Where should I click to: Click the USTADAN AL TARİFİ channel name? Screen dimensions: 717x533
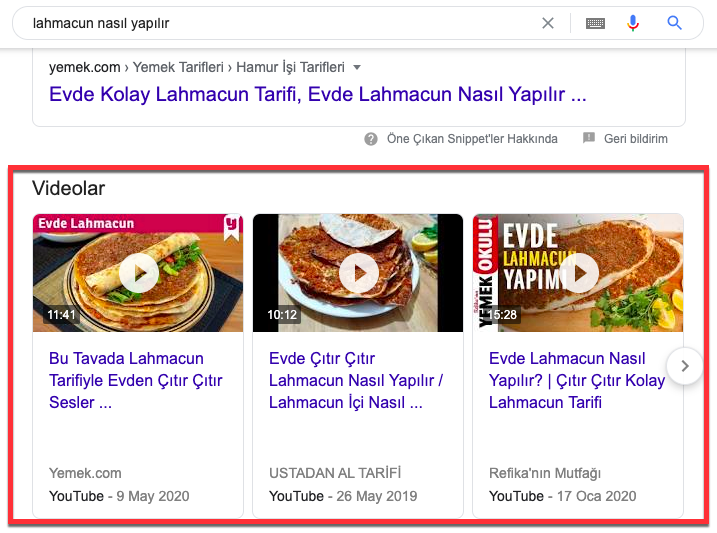[x=335, y=473]
